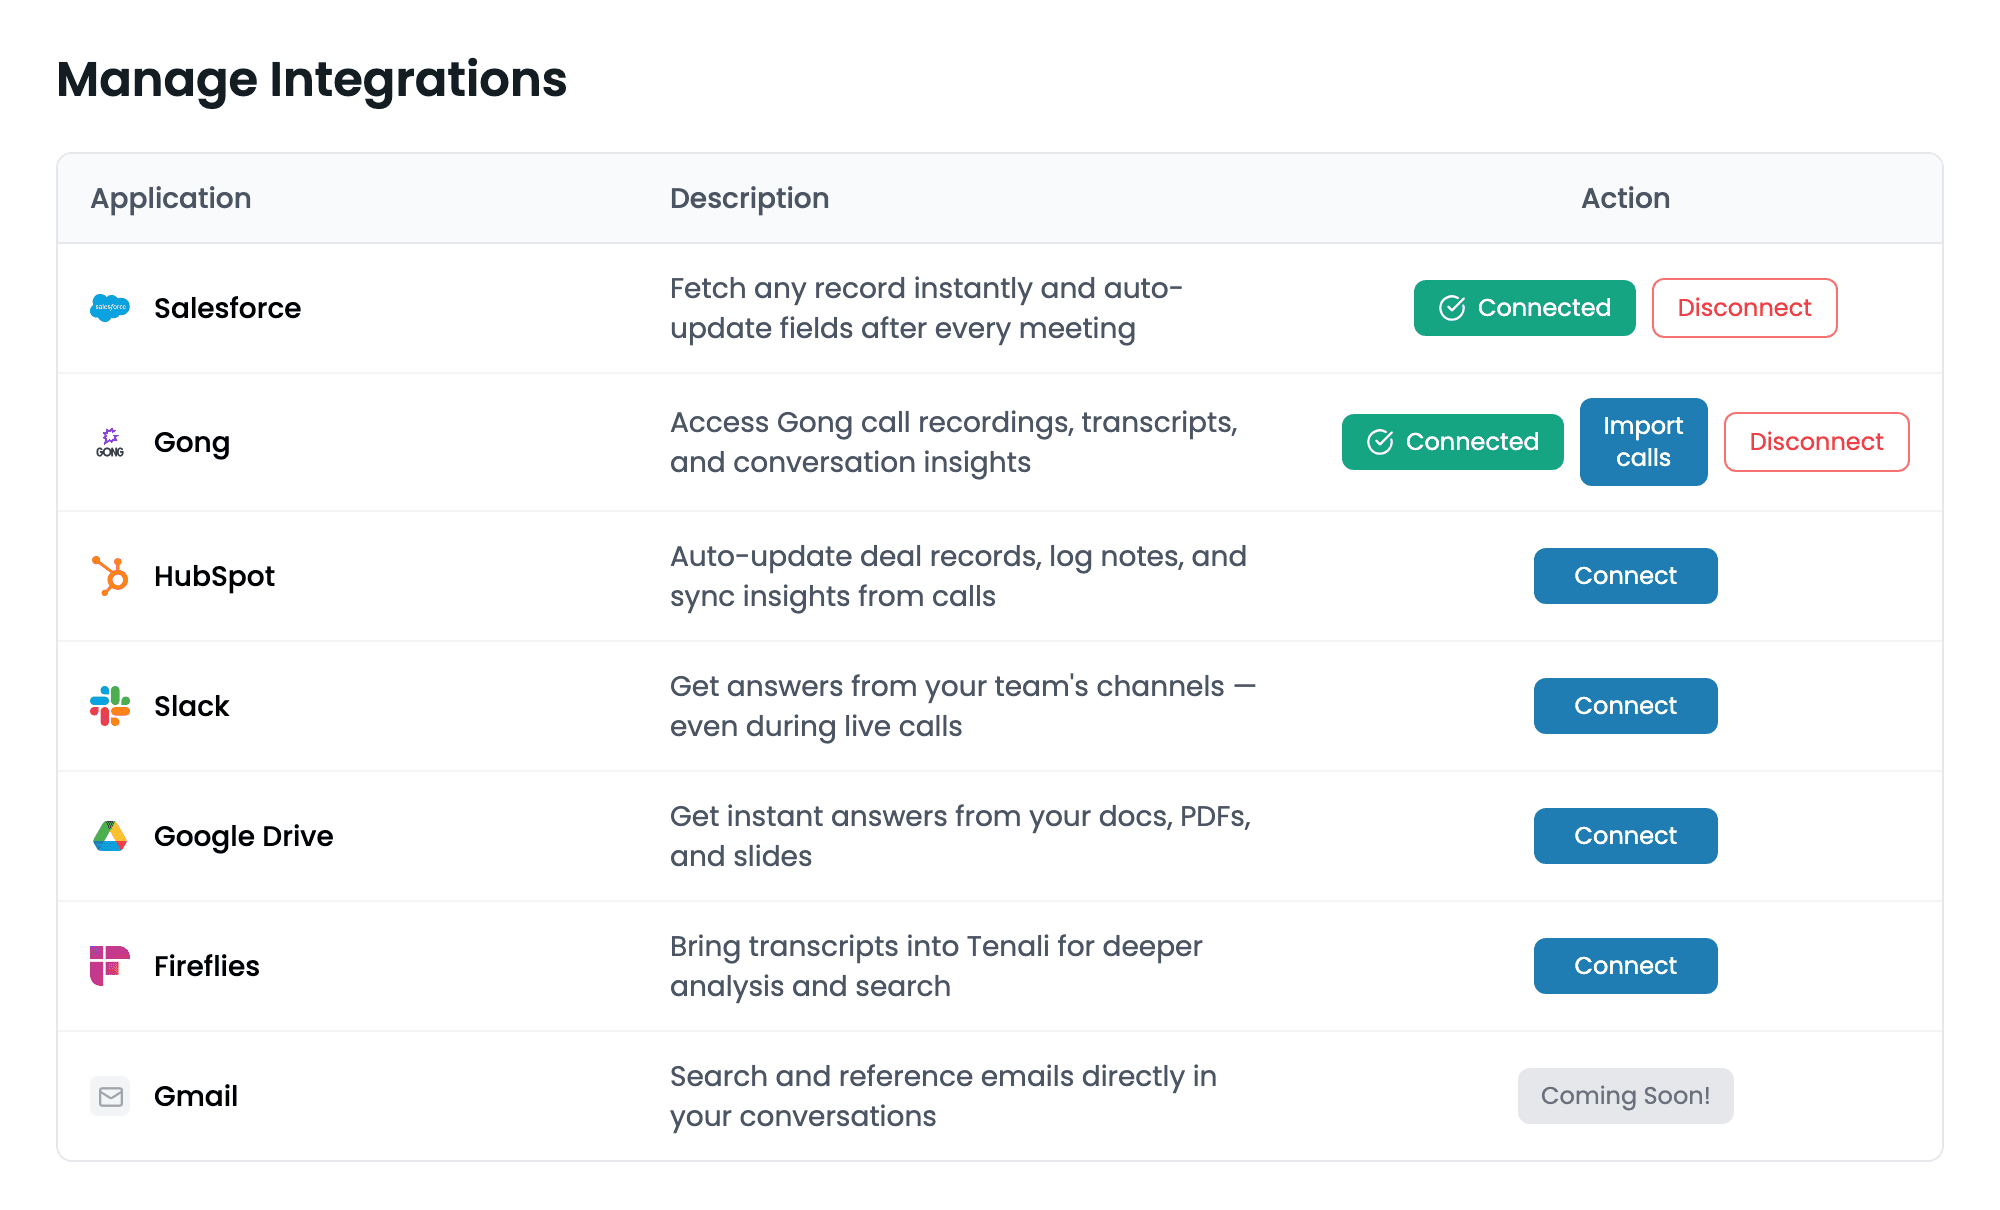The width and height of the screenshot is (2000, 1210).
Task: Click the 'Access Gong call recordings' description
Action: 954,442
